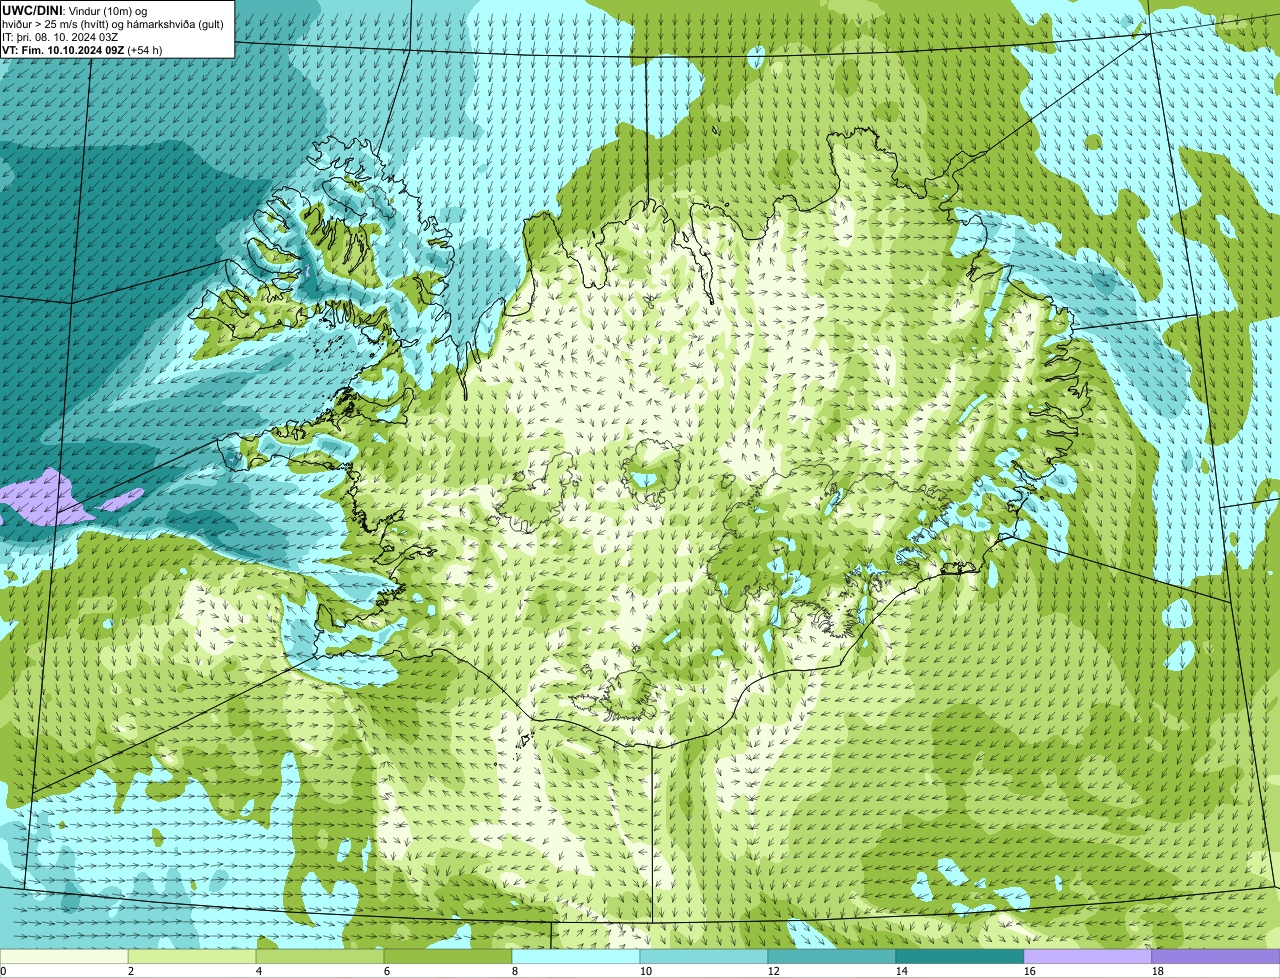This screenshot has width=1280, height=978.
Task: Click the "VT: Fim. 10.10.2024 09Z" valid time
Action: point(63,50)
